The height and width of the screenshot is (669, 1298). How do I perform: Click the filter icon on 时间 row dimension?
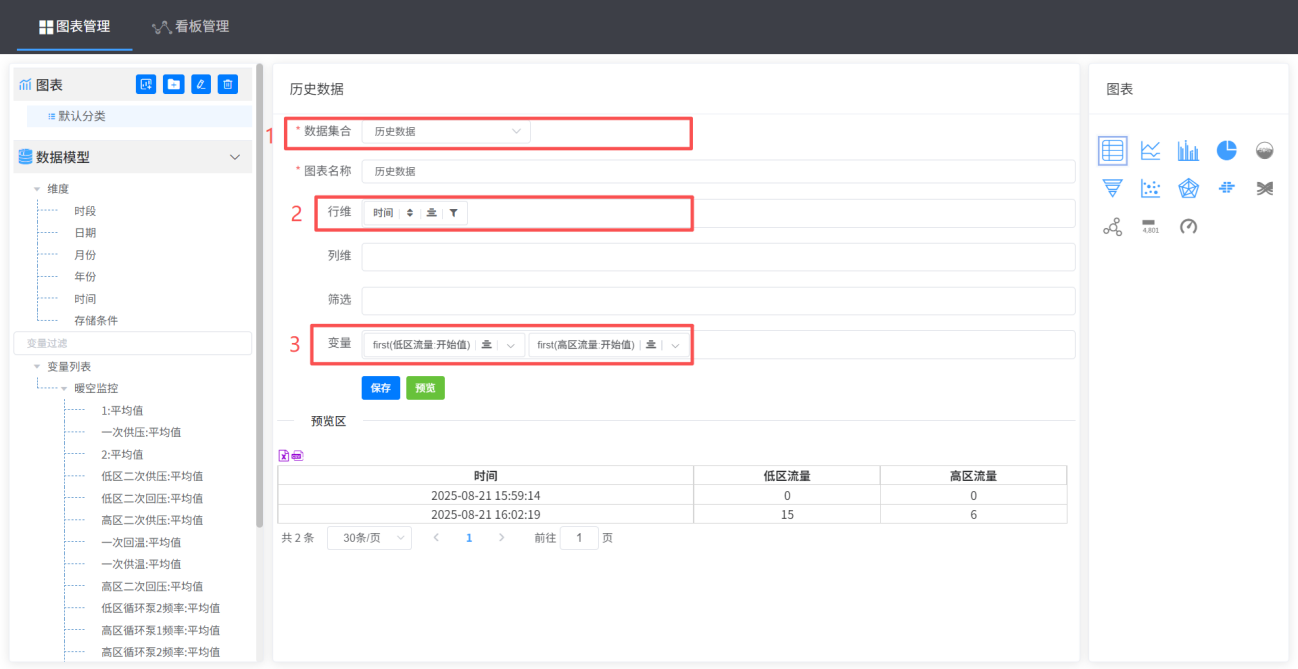click(x=453, y=213)
